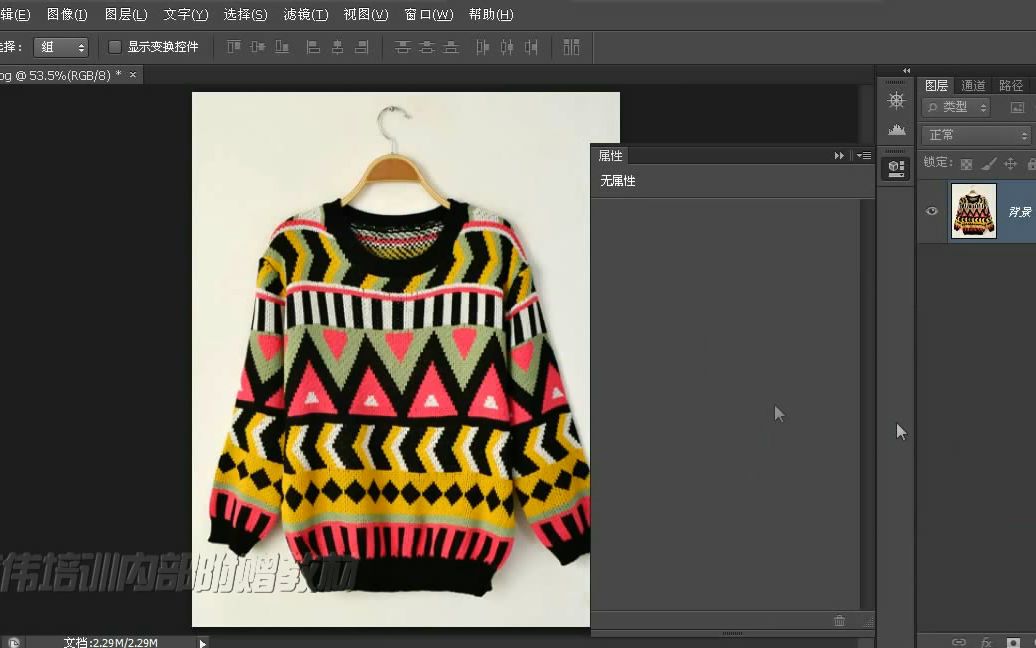Click the distribute left edges icon
Viewport: 1036px width, 648px height.
[x=482, y=46]
